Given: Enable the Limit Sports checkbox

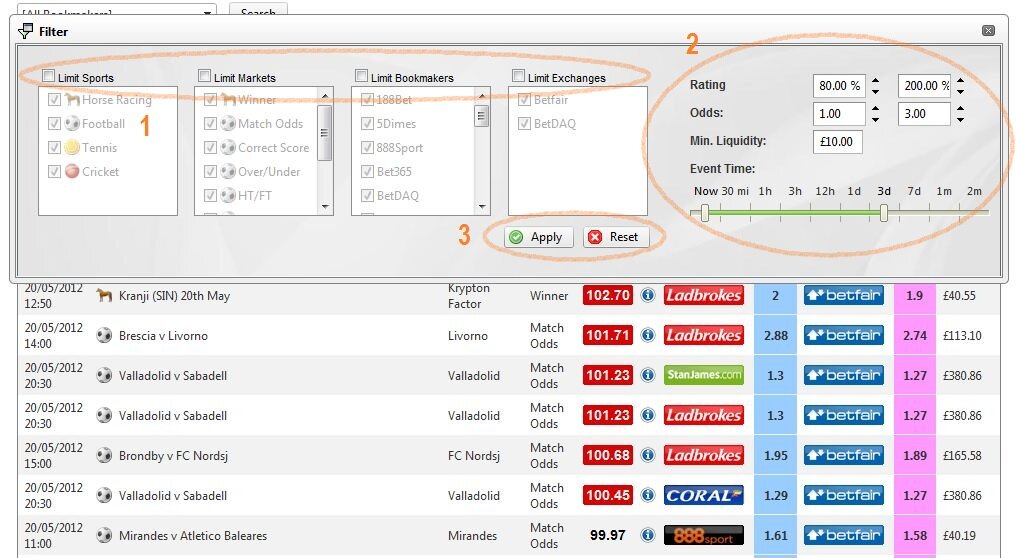Looking at the screenshot, I should [49, 76].
